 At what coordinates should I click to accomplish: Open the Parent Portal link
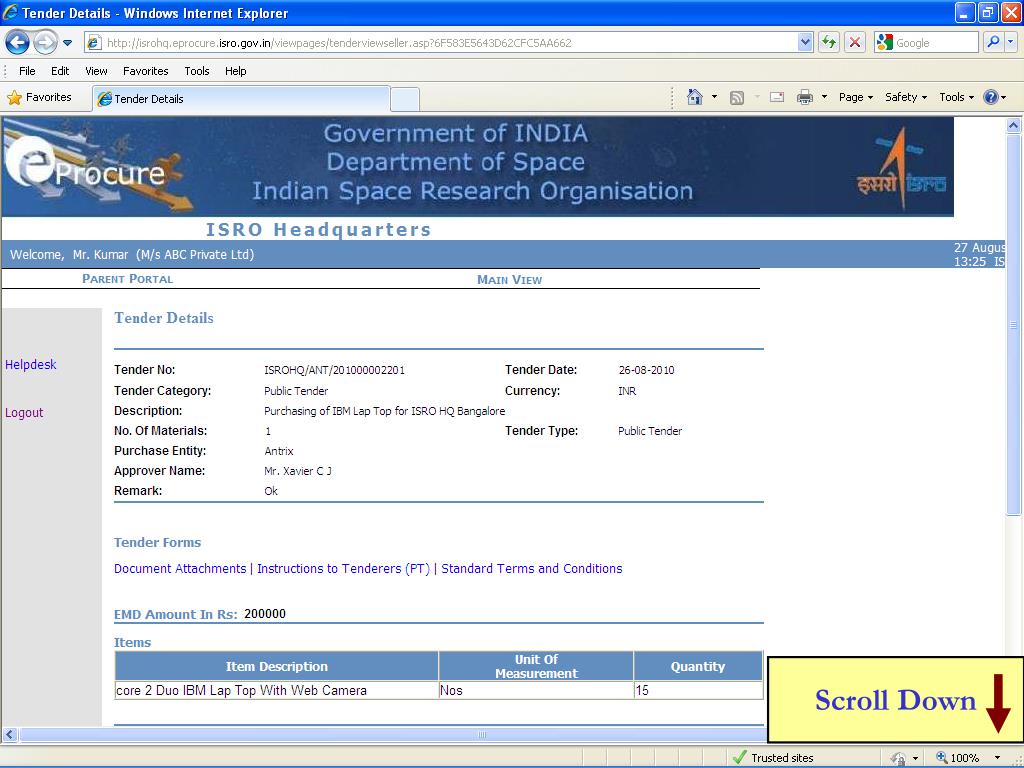click(127, 279)
